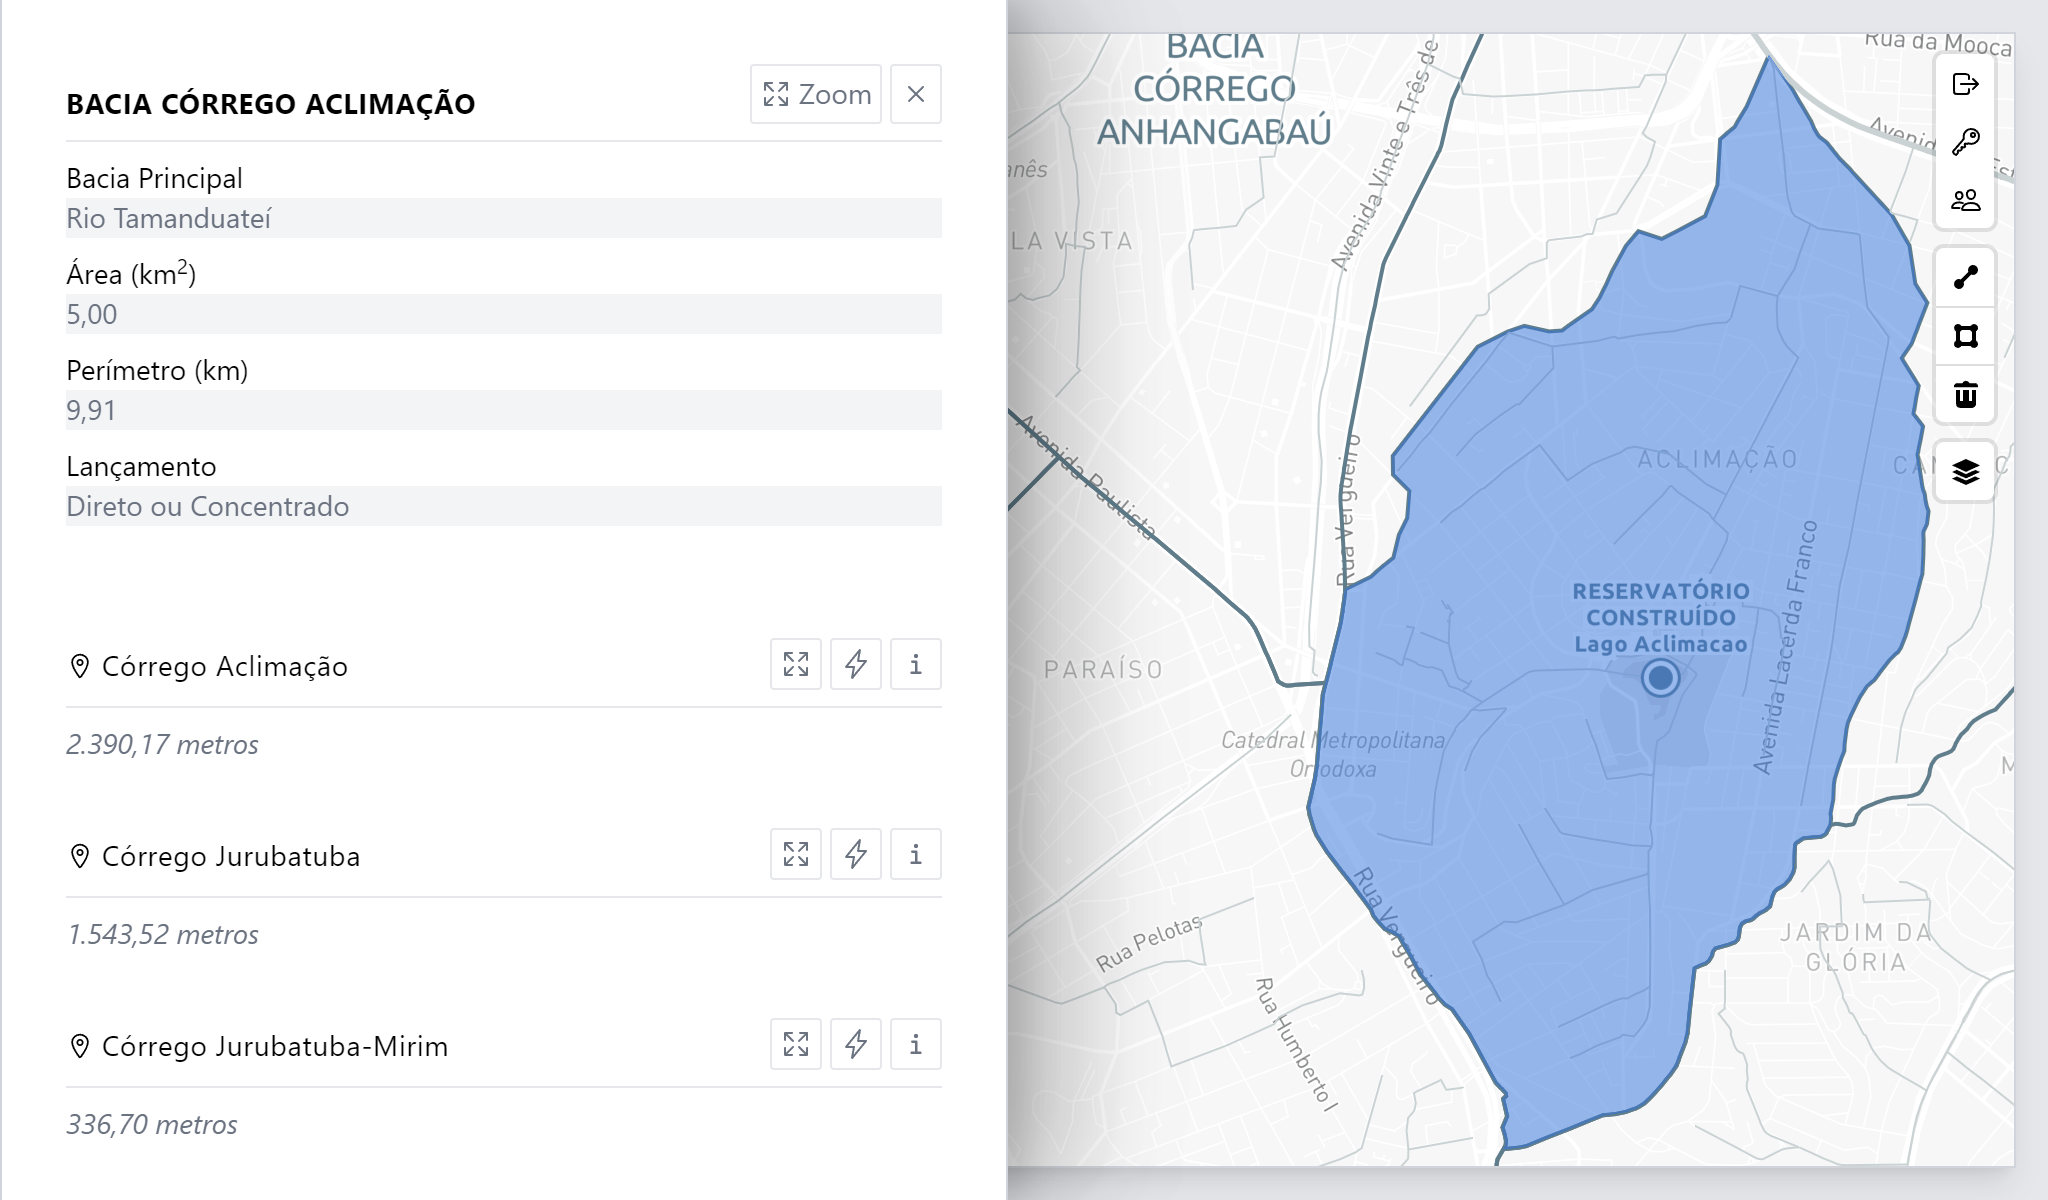Viewport: 2048px width, 1200px height.
Task: Open the users icon on map toolbar
Action: [1966, 200]
